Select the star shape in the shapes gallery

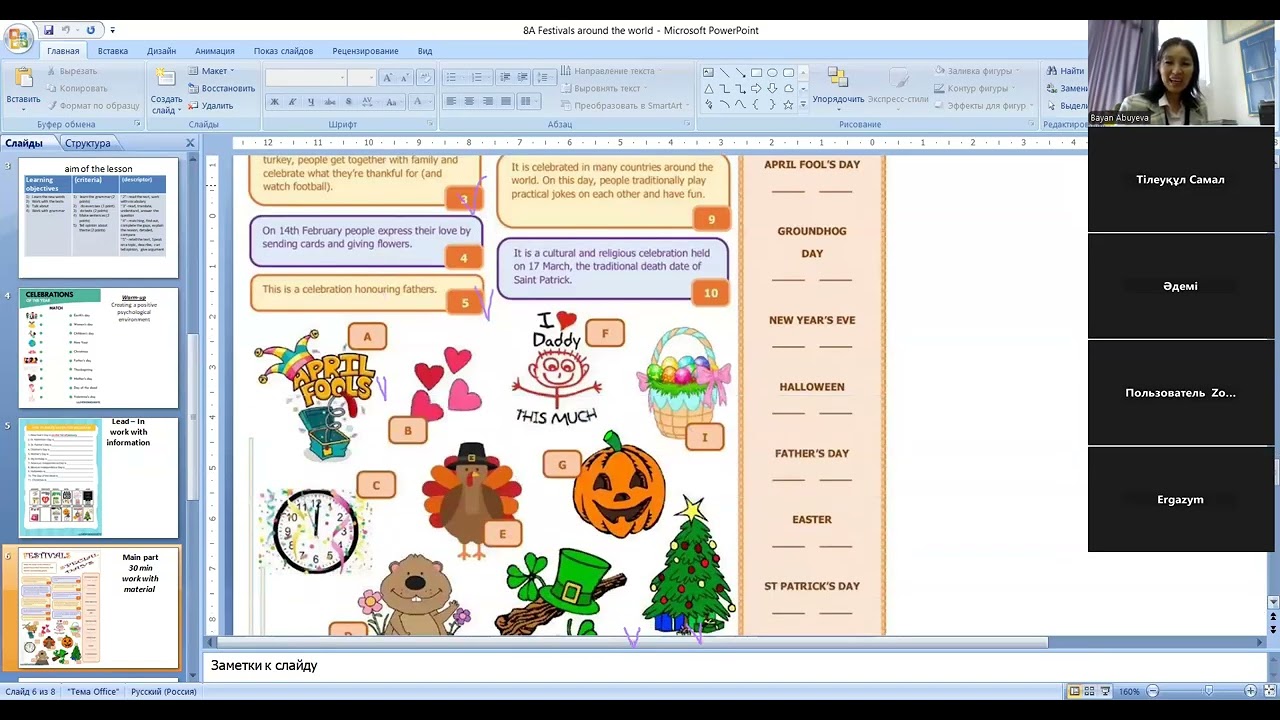tap(788, 104)
